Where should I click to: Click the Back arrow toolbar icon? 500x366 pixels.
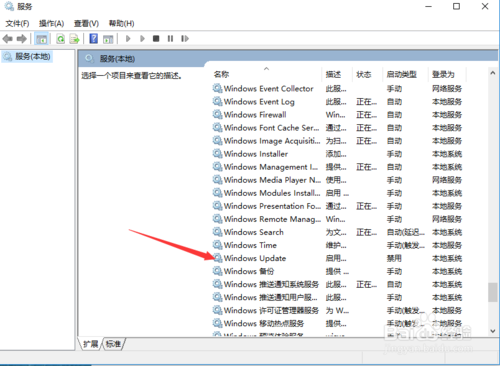tap(8, 39)
